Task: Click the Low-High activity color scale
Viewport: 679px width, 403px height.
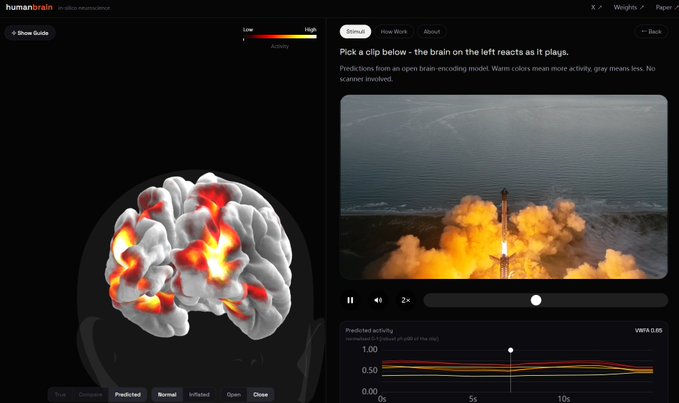Action: click(x=280, y=37)
